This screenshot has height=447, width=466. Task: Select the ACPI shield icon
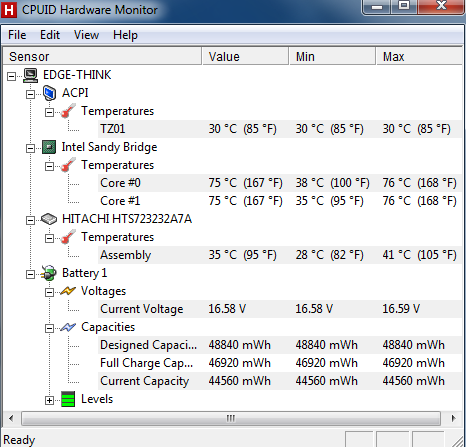[x=49, y=93]
